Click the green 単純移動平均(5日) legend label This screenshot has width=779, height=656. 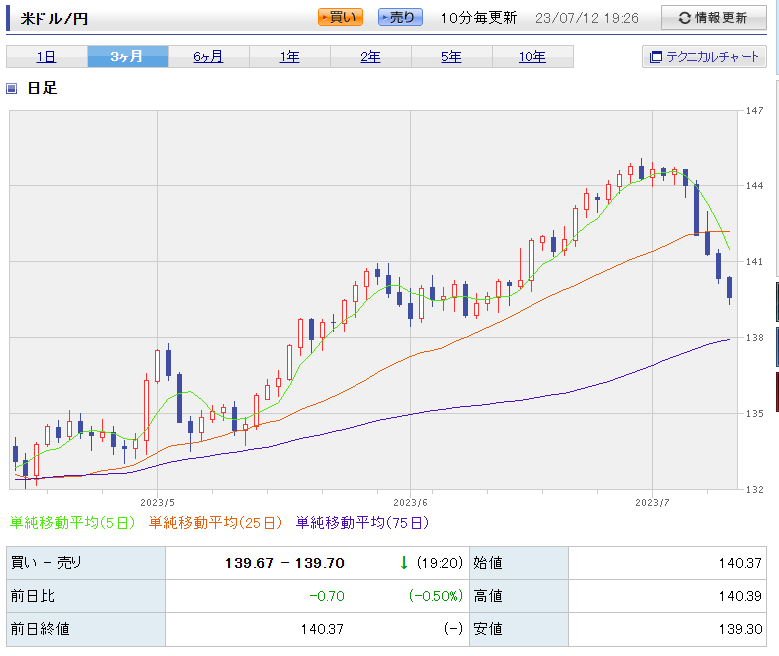click(74, 522)
